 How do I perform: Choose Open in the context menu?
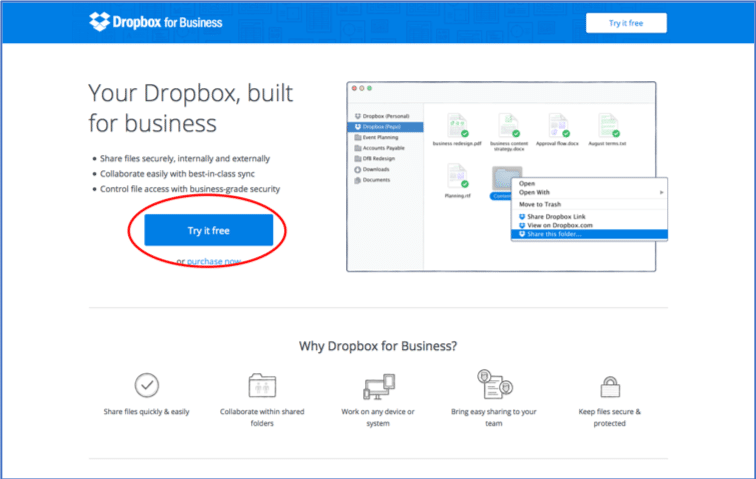(526, 183)
